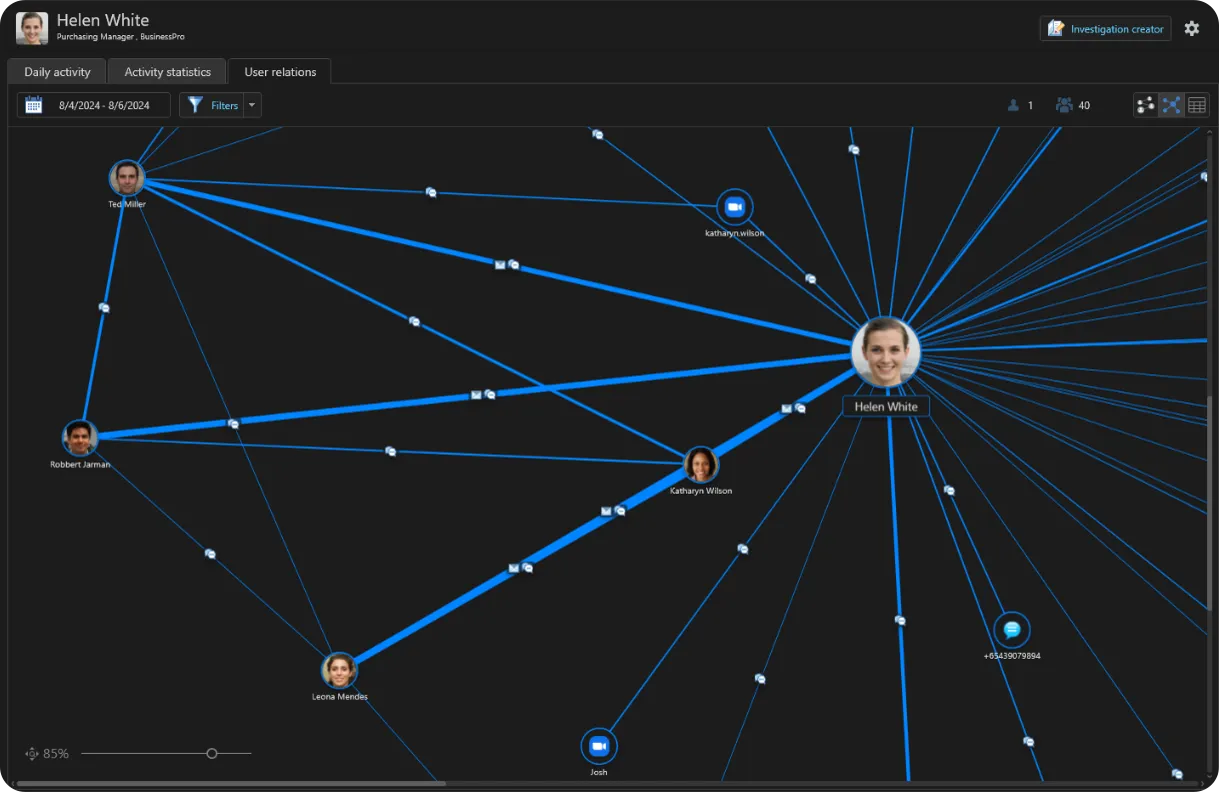
Task: Click chat icon on Ted Miller–Katharyn Wilson link
Action: [x=414, y=321]
